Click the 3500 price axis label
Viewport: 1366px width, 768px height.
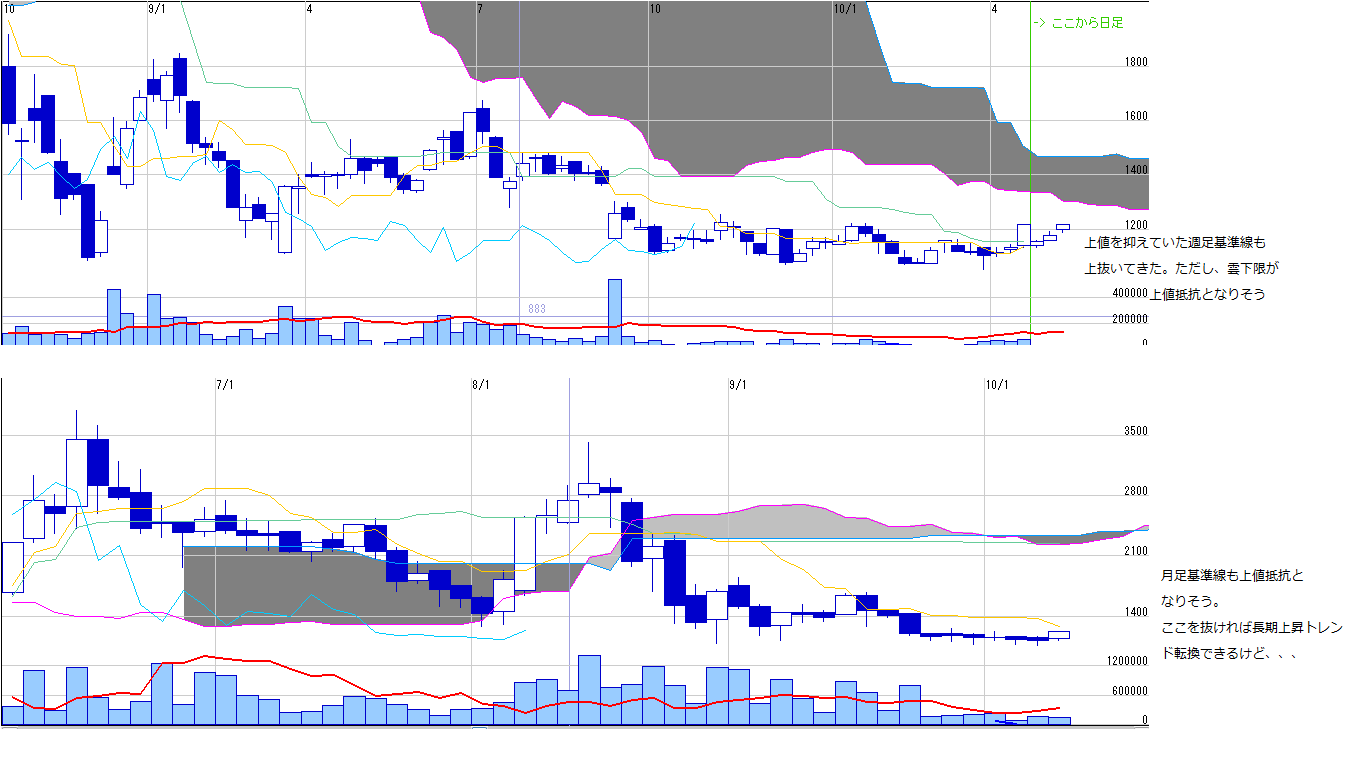[1136, 432]
